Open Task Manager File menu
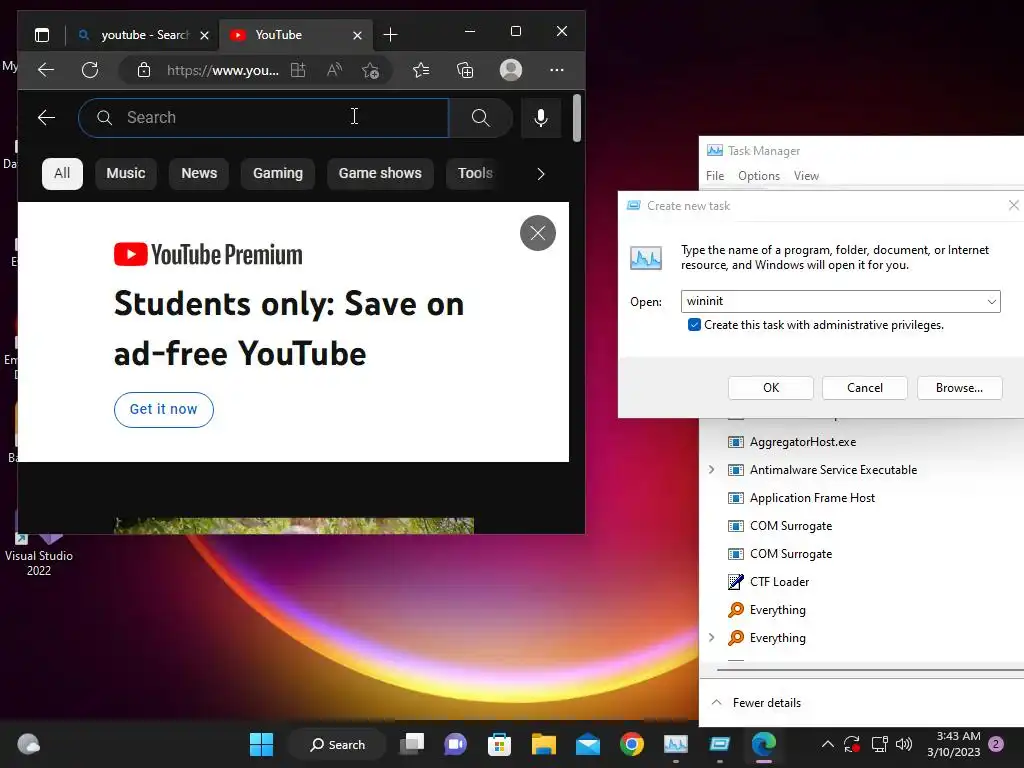Viewport: 1024px width, 768px height. click(x=715, y=176)
